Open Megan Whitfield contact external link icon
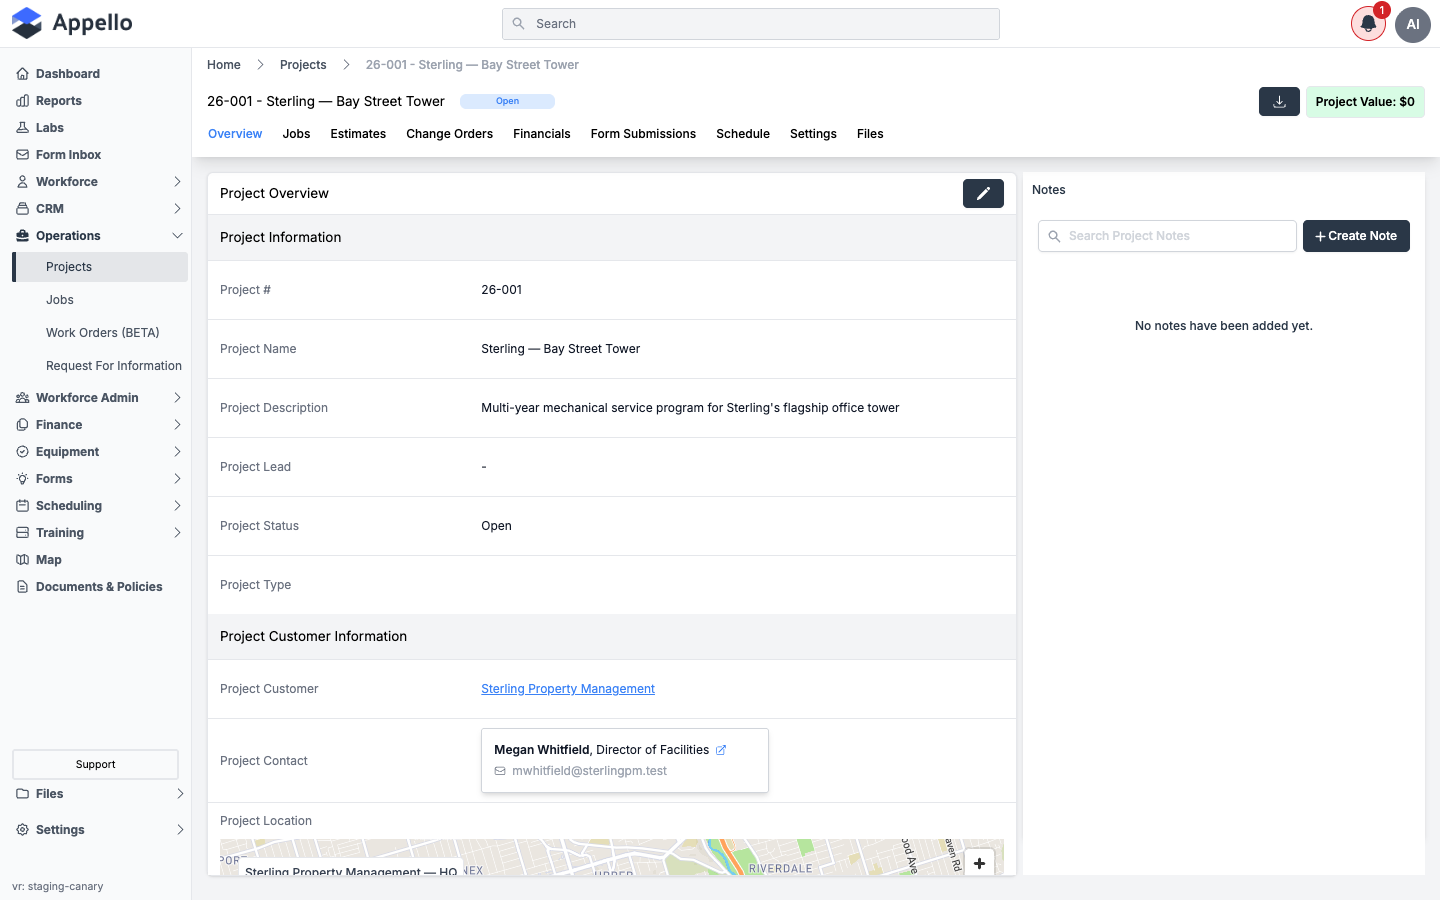The width and height of the screenshot is (1440, 918). pos(721,750)
